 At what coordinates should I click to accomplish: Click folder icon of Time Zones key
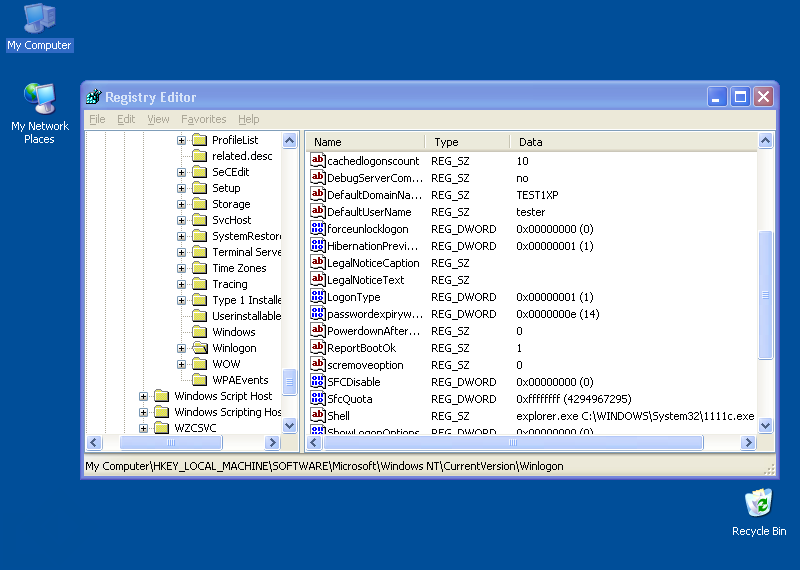point(199,268)
